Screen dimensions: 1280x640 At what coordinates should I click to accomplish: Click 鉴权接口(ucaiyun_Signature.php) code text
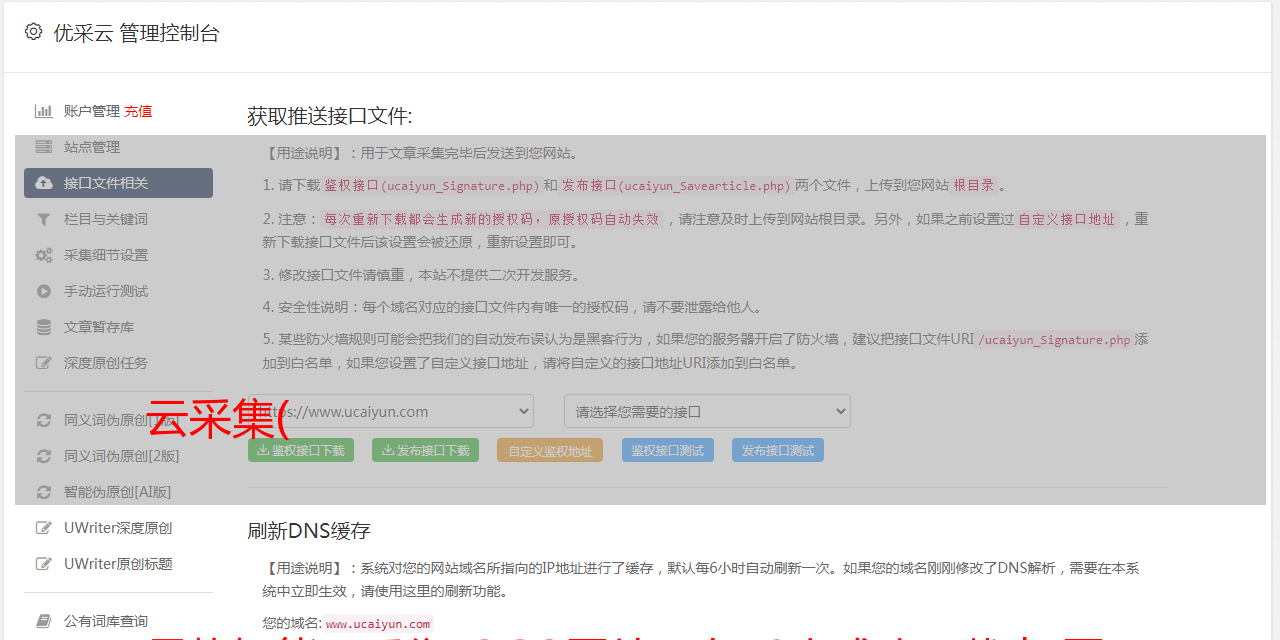[x=432, y=185]
